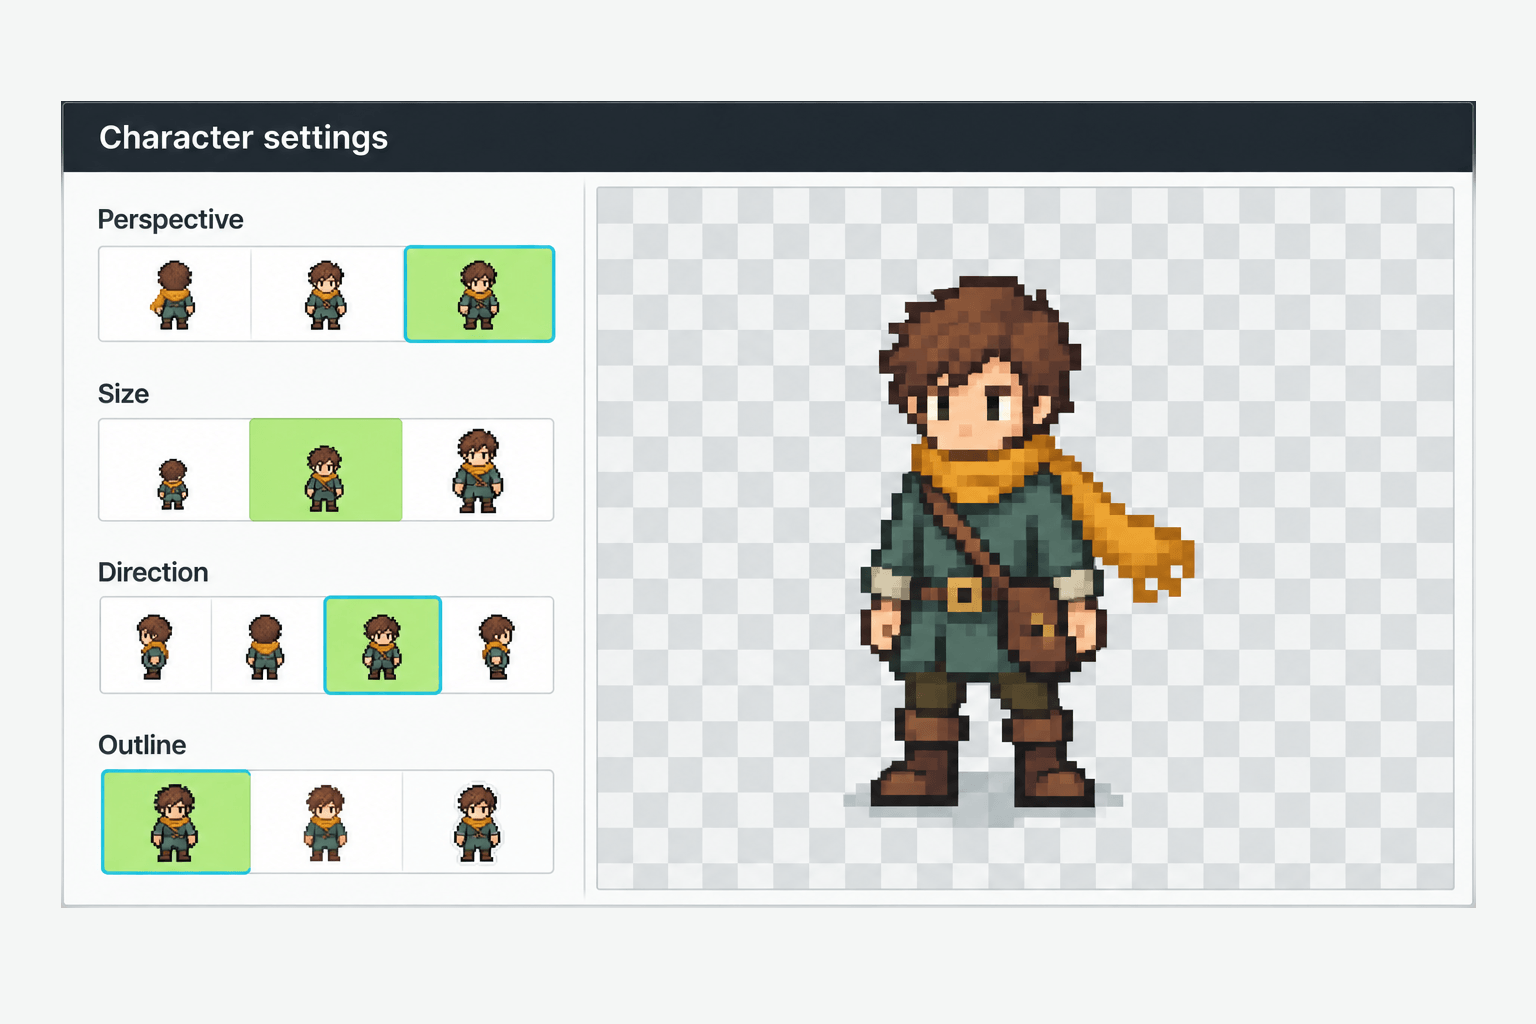Click the "Size" section label

pyautogui.click(x=124, y=394)
